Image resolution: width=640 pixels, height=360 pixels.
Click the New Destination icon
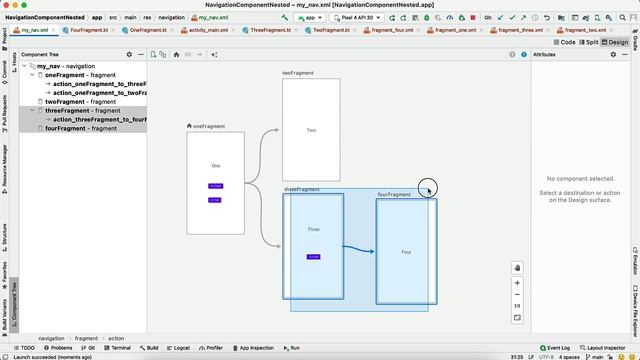pyautogui.click(x=153, y=54)
